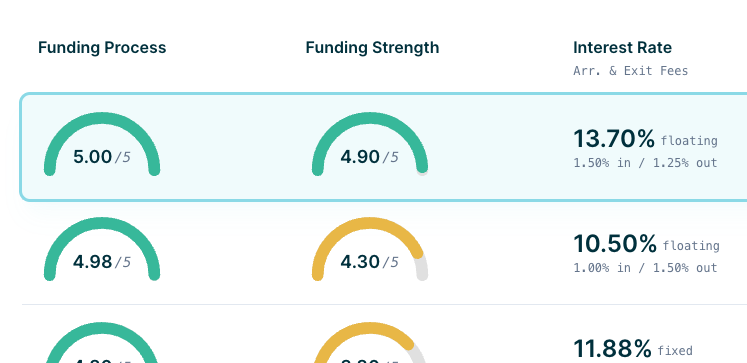
Task: Select the third row yellow Funding Strength gauge
Action: pyautogui.click(x=370, y=343)
